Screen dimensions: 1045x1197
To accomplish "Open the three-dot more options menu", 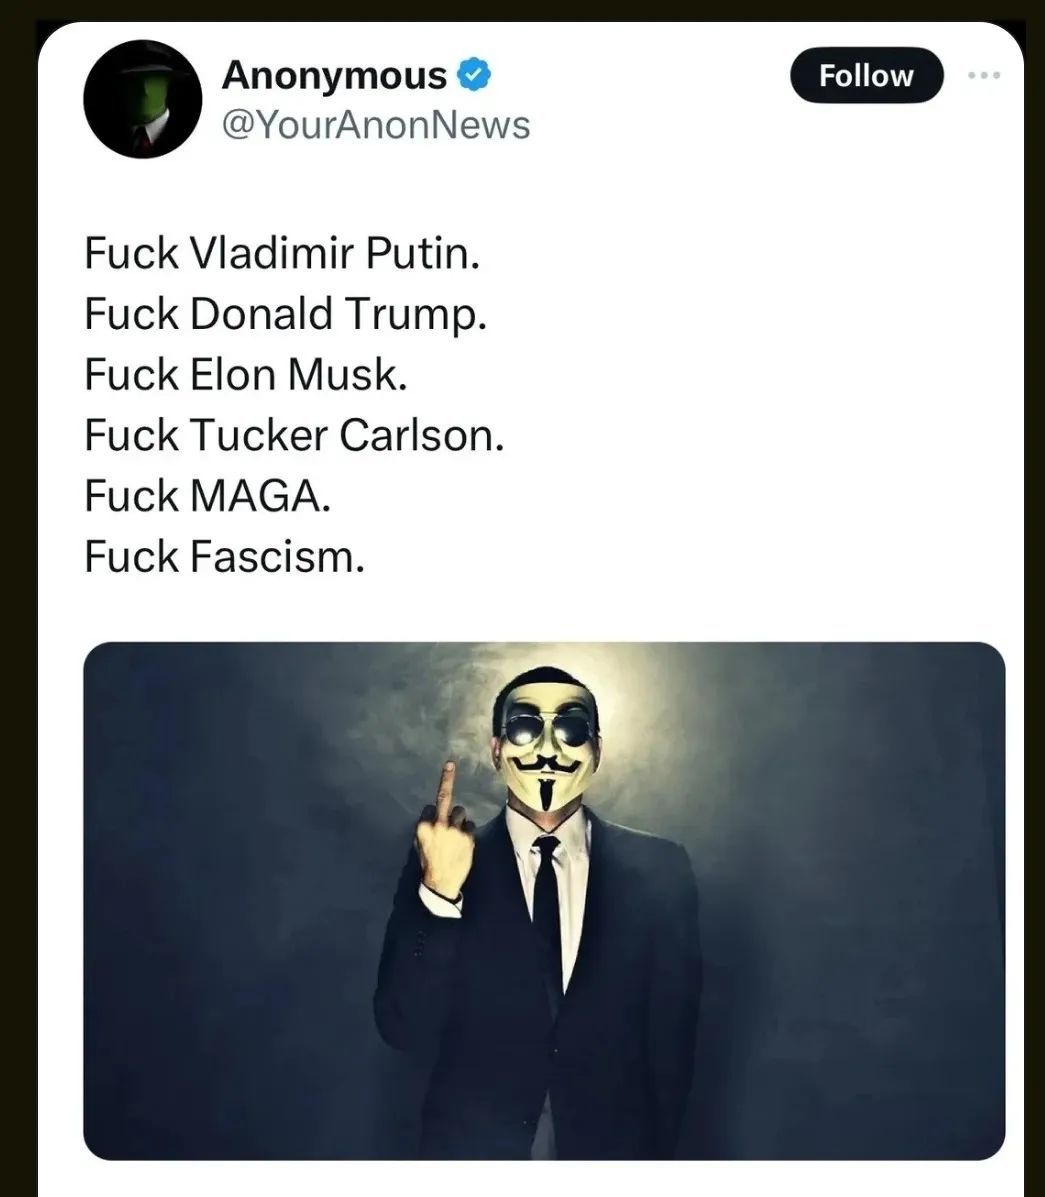I will click(984, 75).
